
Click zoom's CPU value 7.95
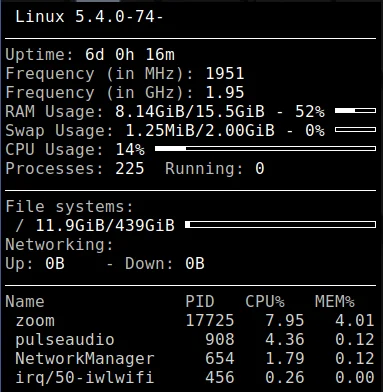point(285,321)
